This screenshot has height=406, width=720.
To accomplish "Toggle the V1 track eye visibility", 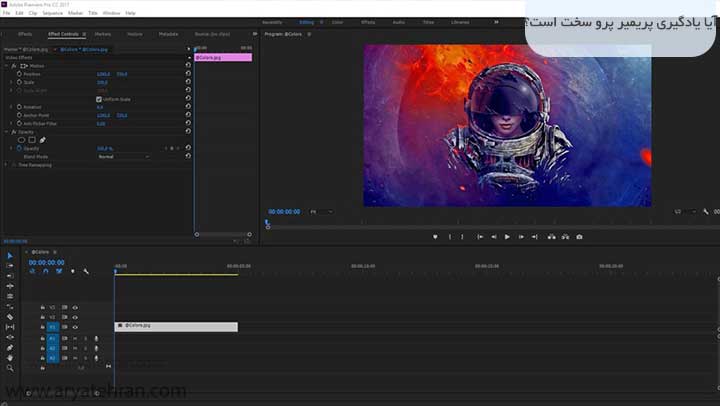I will (x=75, y=327).
